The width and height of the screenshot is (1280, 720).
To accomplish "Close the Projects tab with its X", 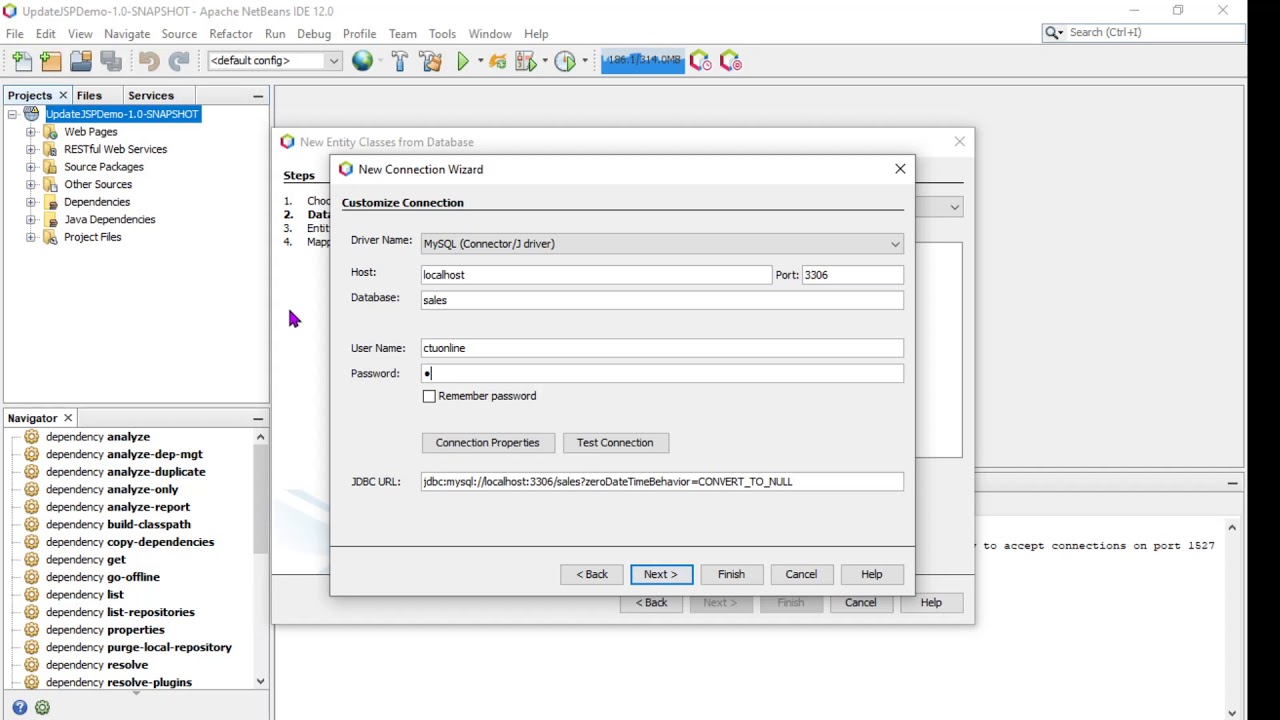I will (63, 95).
